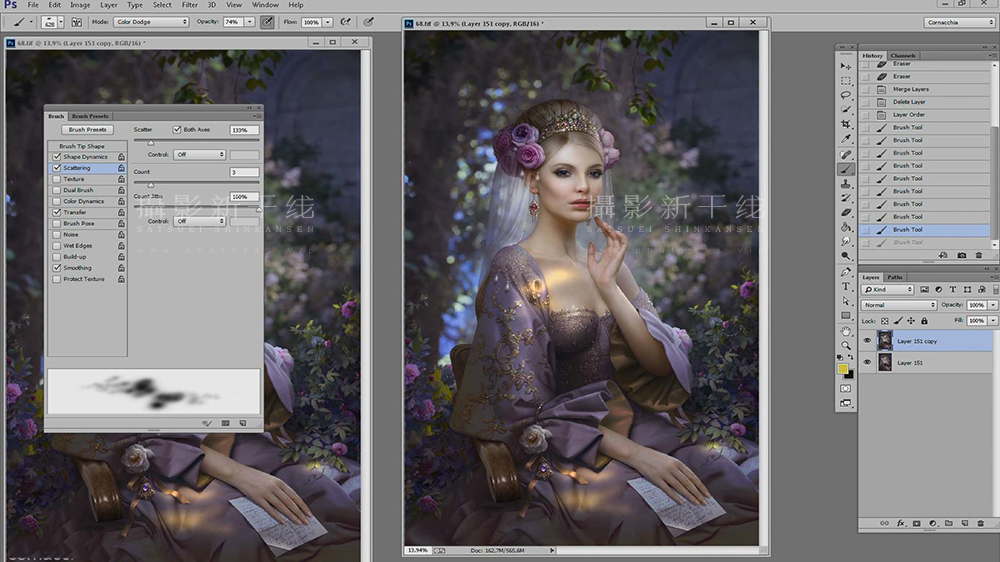Hide Layer 151 visibility eye

[x=867, y=362]
